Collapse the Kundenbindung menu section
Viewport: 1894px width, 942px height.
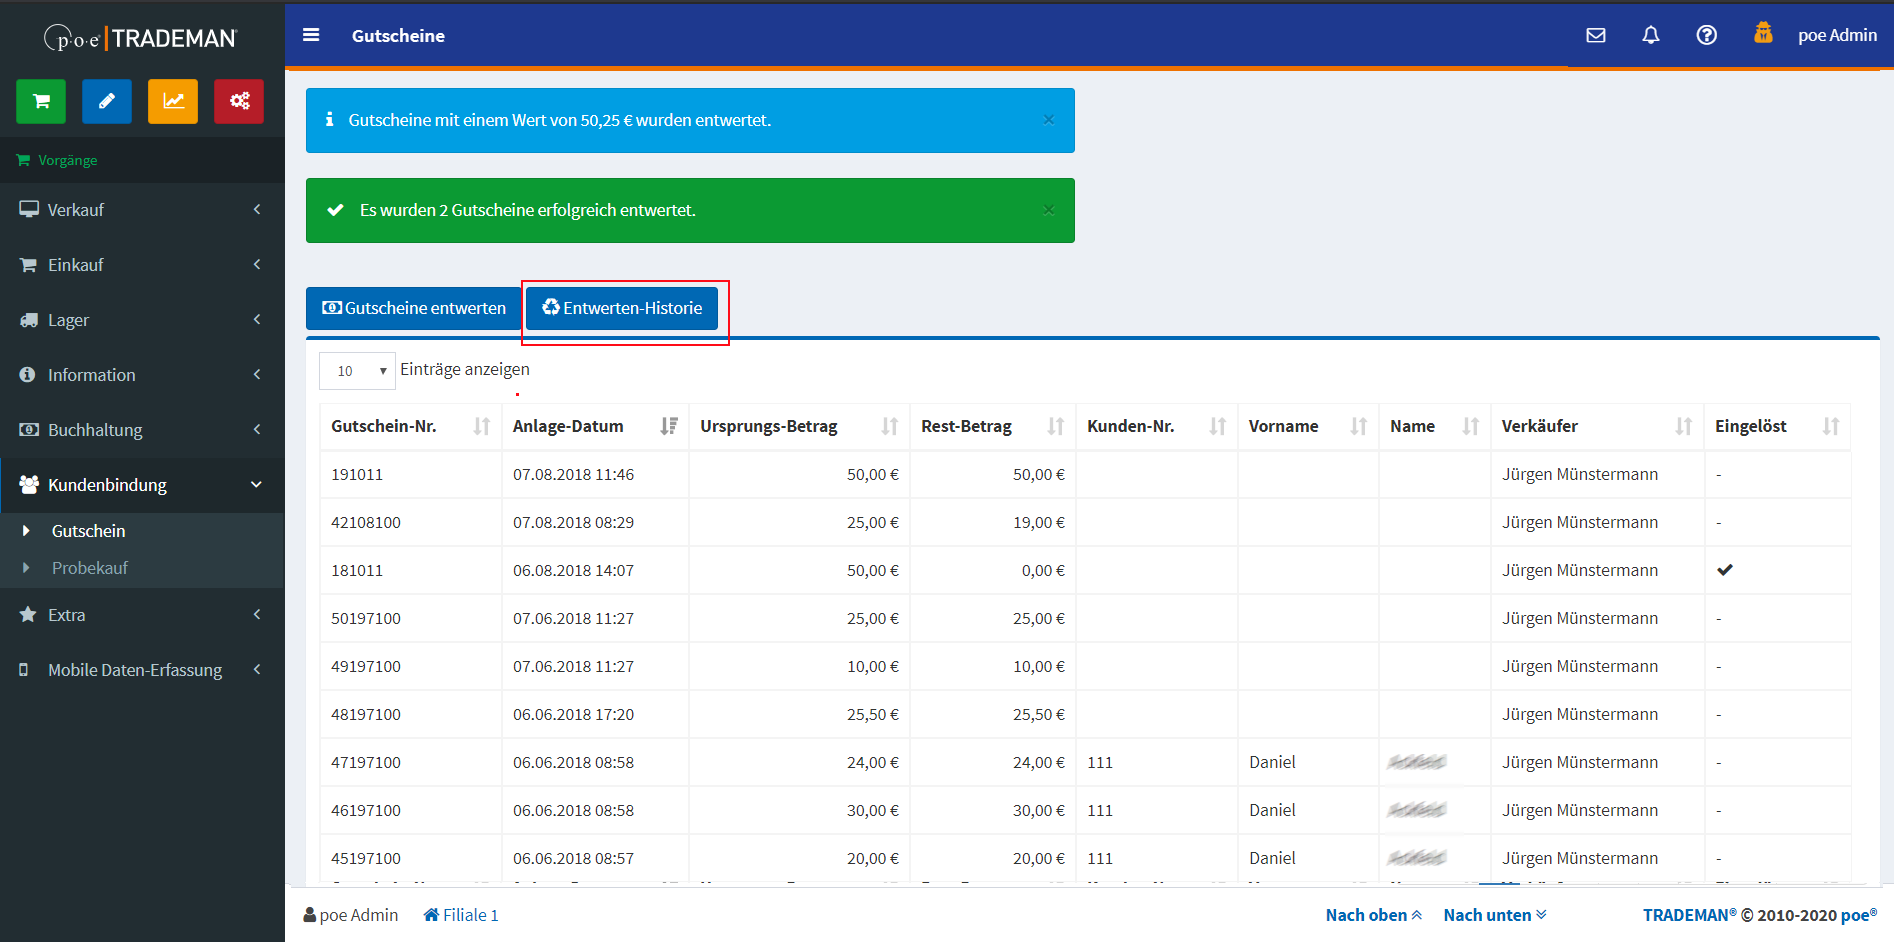(142, 485)
